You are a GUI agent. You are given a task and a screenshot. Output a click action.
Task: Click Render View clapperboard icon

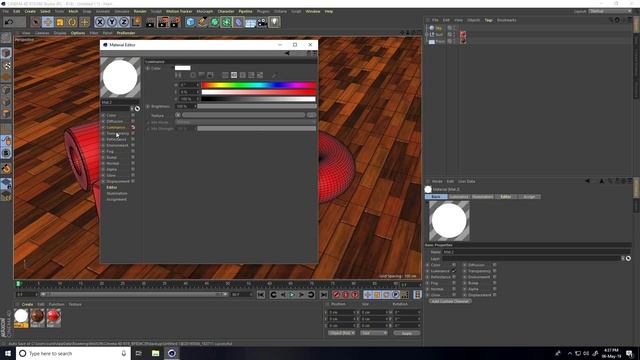[151, 22]
